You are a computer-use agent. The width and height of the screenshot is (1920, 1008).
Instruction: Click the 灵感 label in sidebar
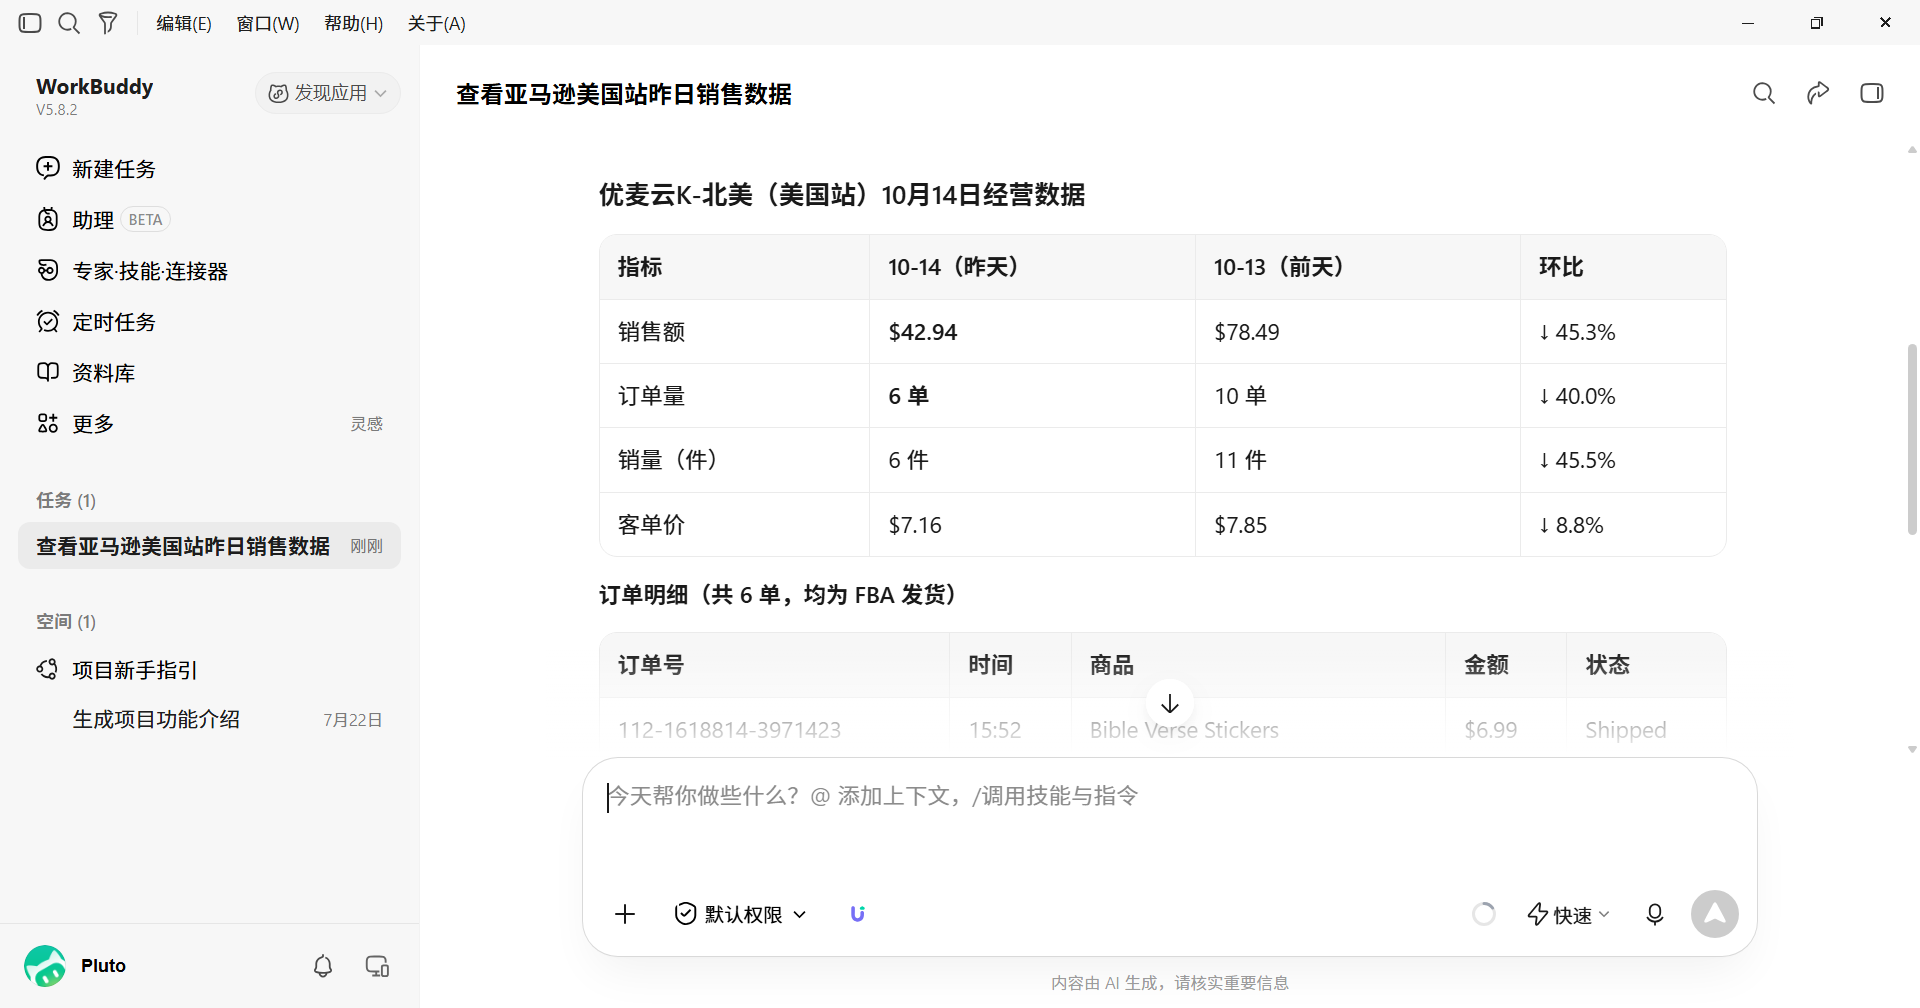point(367,424)
